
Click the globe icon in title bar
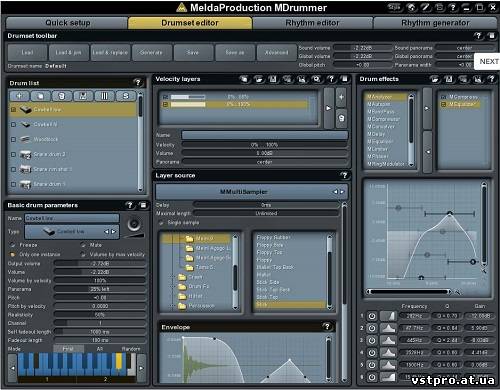[411, 7]
